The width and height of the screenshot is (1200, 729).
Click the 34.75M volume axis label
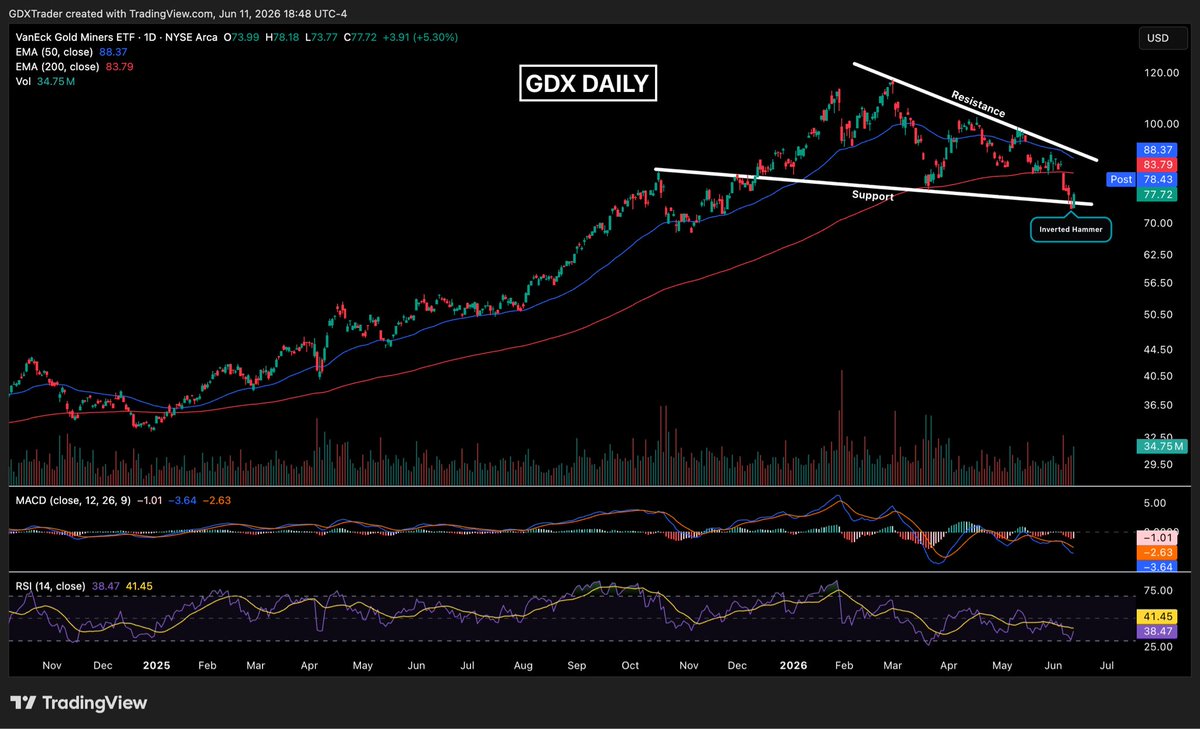(x=1160, y=446)
